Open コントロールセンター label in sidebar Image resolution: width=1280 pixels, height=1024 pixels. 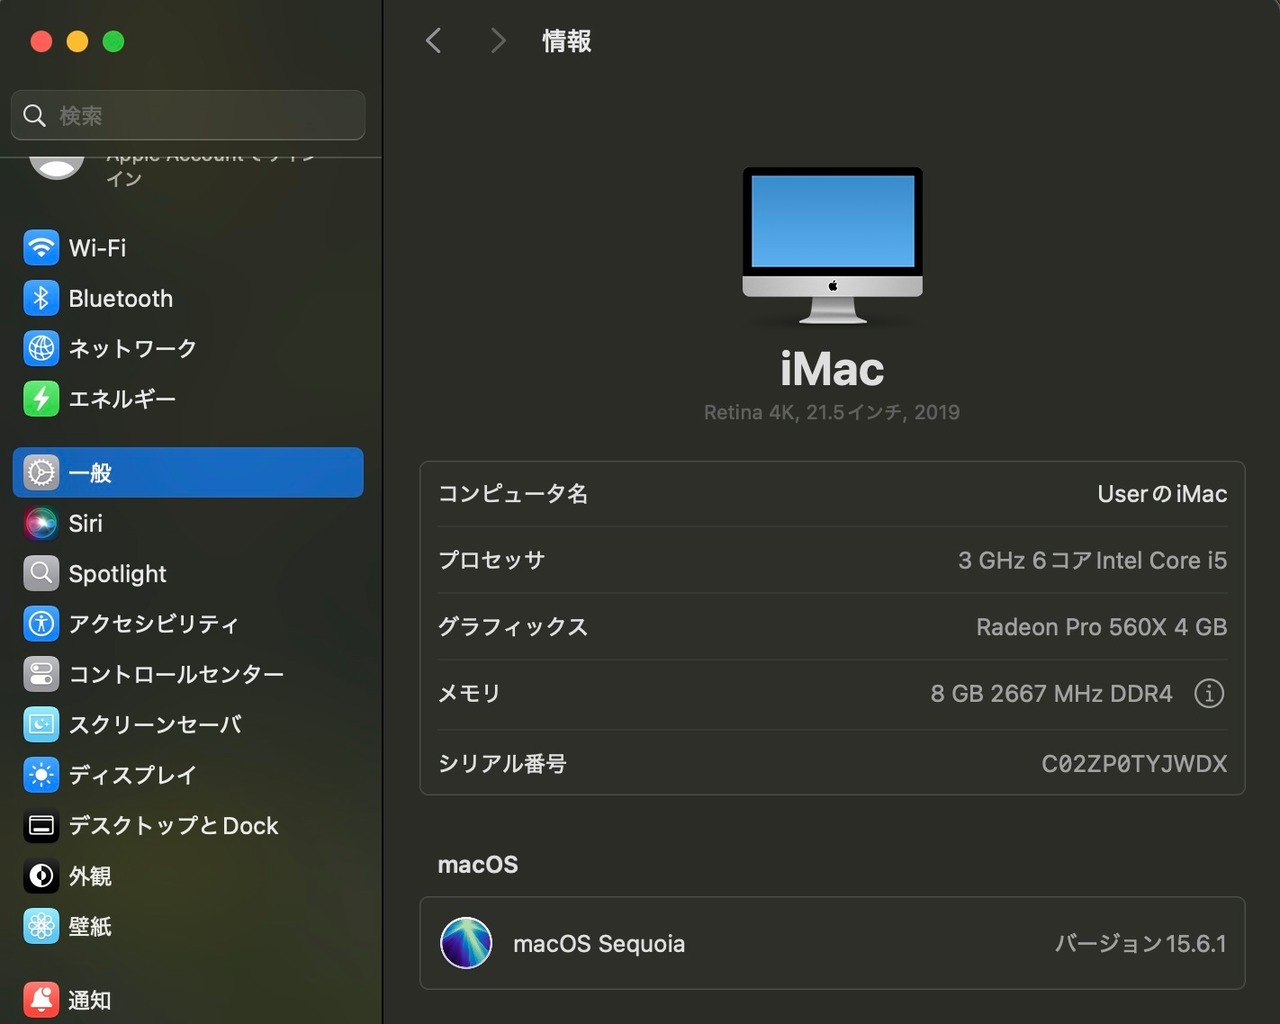tap(176, 674)
